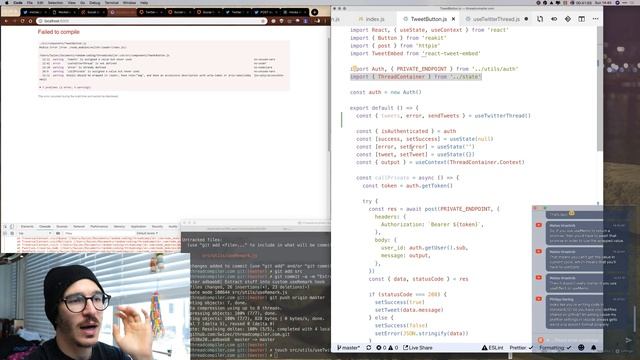The image size is (640, 360).
Task: Open the DevTools Console tab
Action: pos(45,227)
